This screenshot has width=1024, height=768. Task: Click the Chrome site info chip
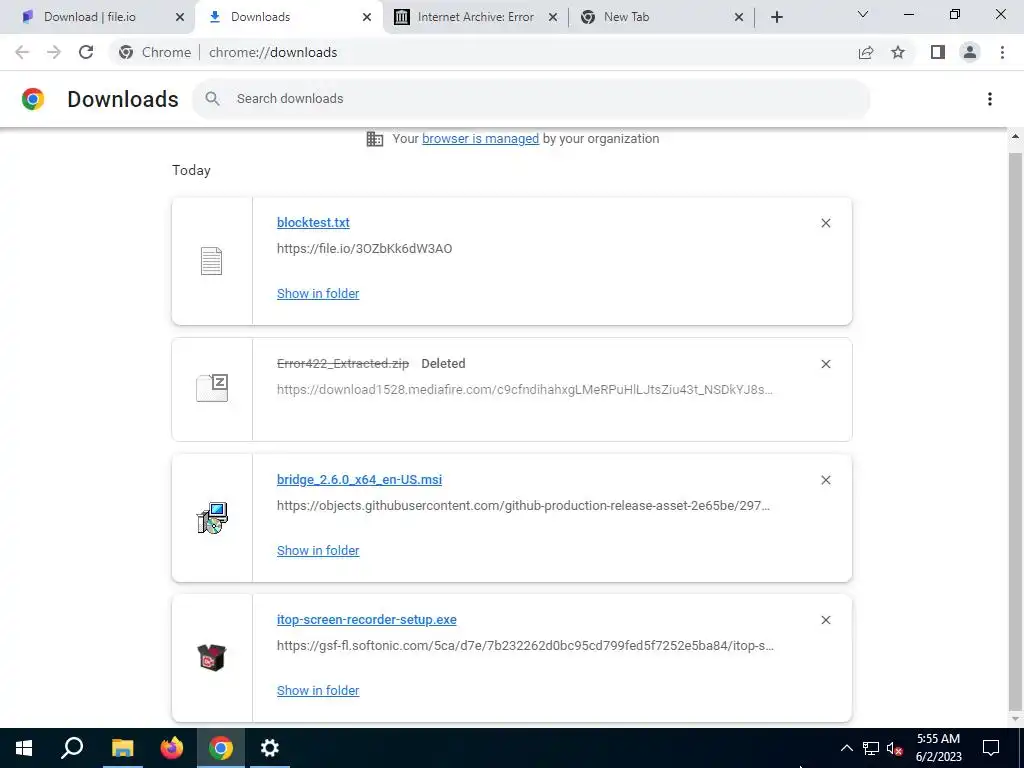pos(155,52)
